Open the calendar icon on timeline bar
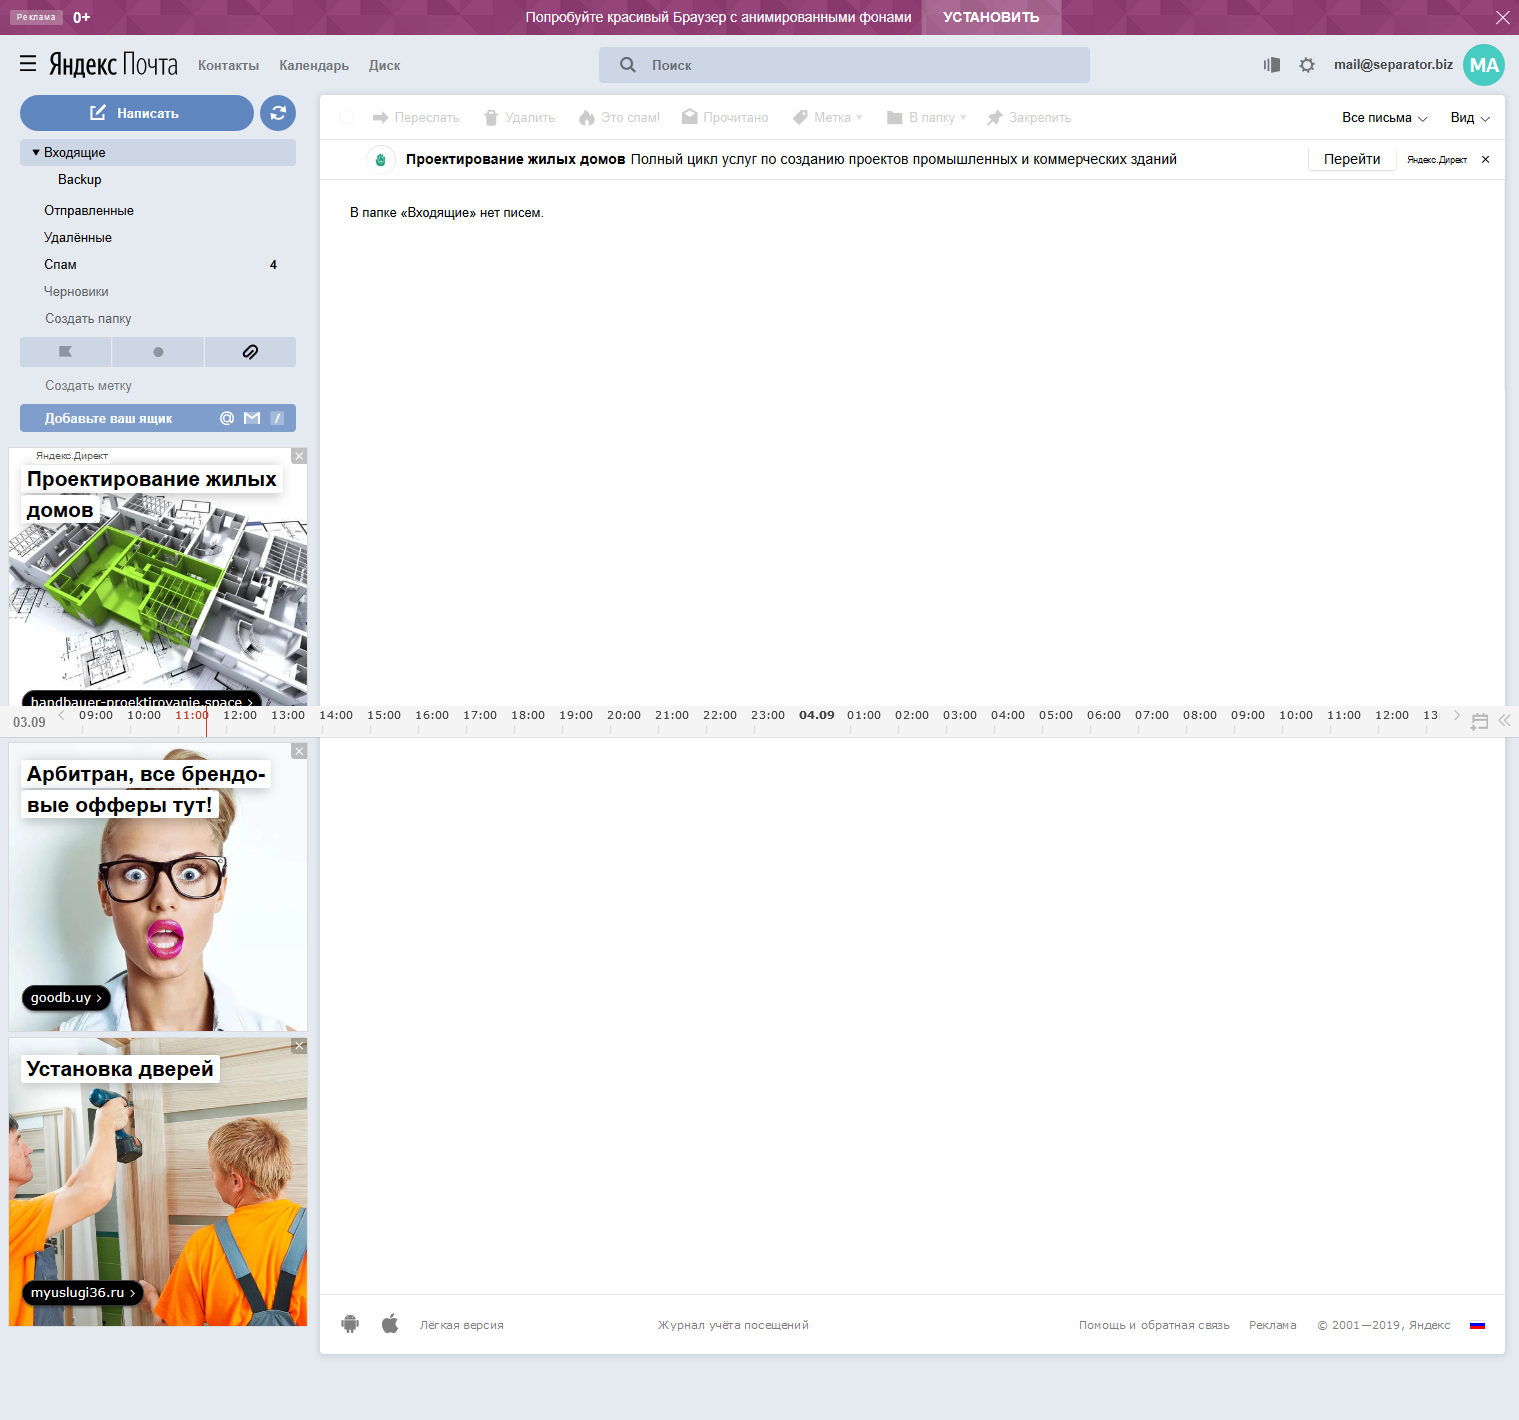This screenshot has height=1420, width=1519. pos(1480,721)
